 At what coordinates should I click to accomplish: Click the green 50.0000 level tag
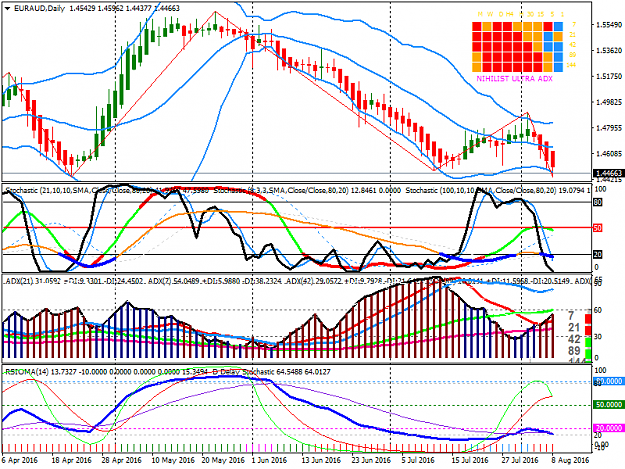[608, 405]
